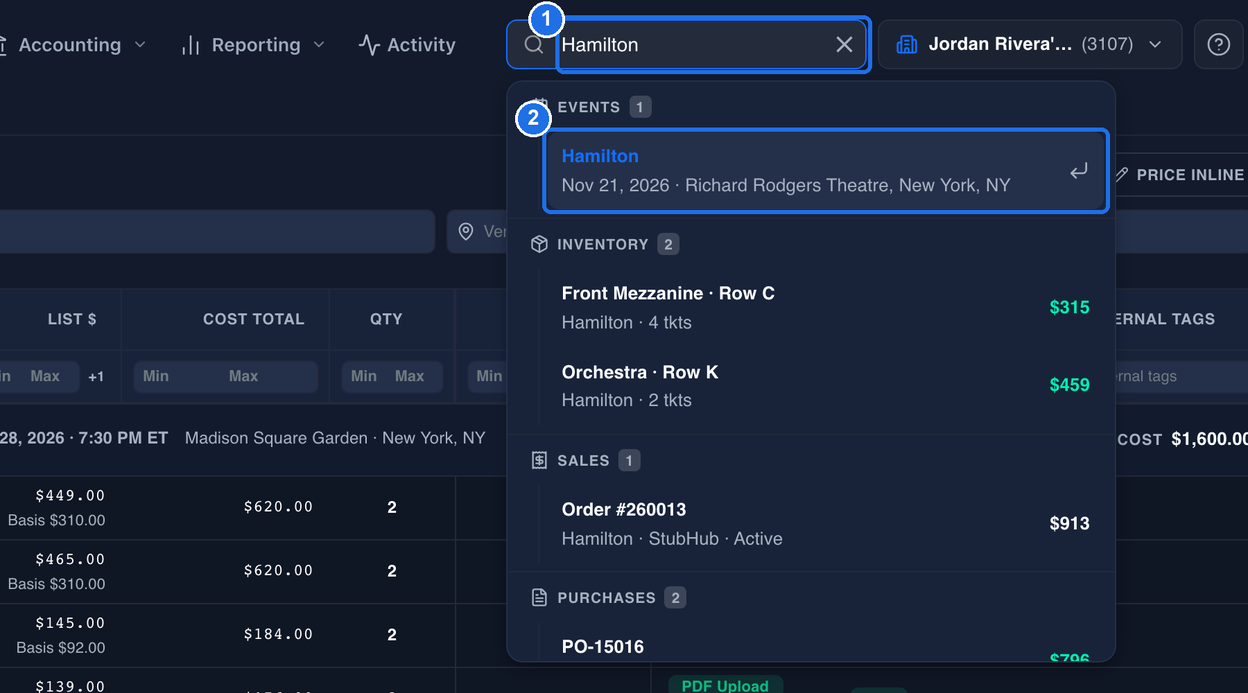Sort by the COST TOTAL column header
1248x693 pixels.
click(x=253, y=319)
